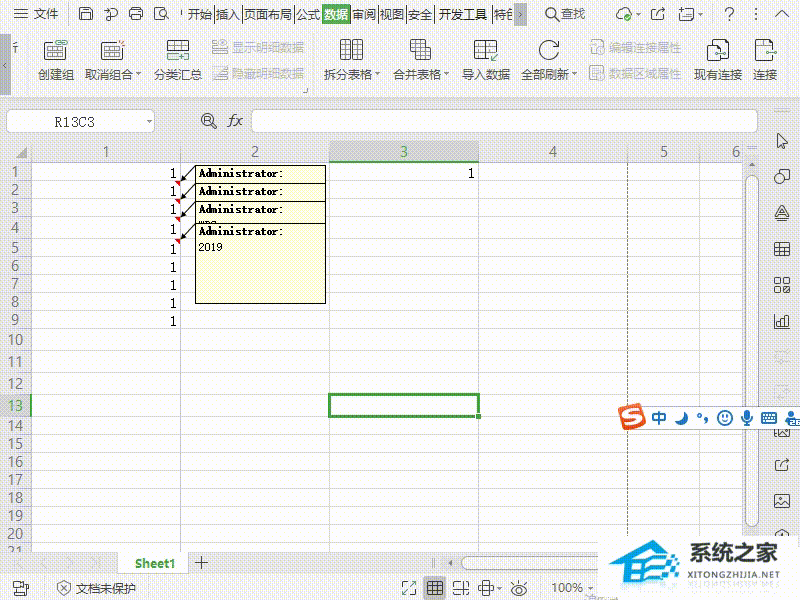This screenshot has height=600, width=800.
Task: Click the Help question mark icon
Action: (730, 14)
